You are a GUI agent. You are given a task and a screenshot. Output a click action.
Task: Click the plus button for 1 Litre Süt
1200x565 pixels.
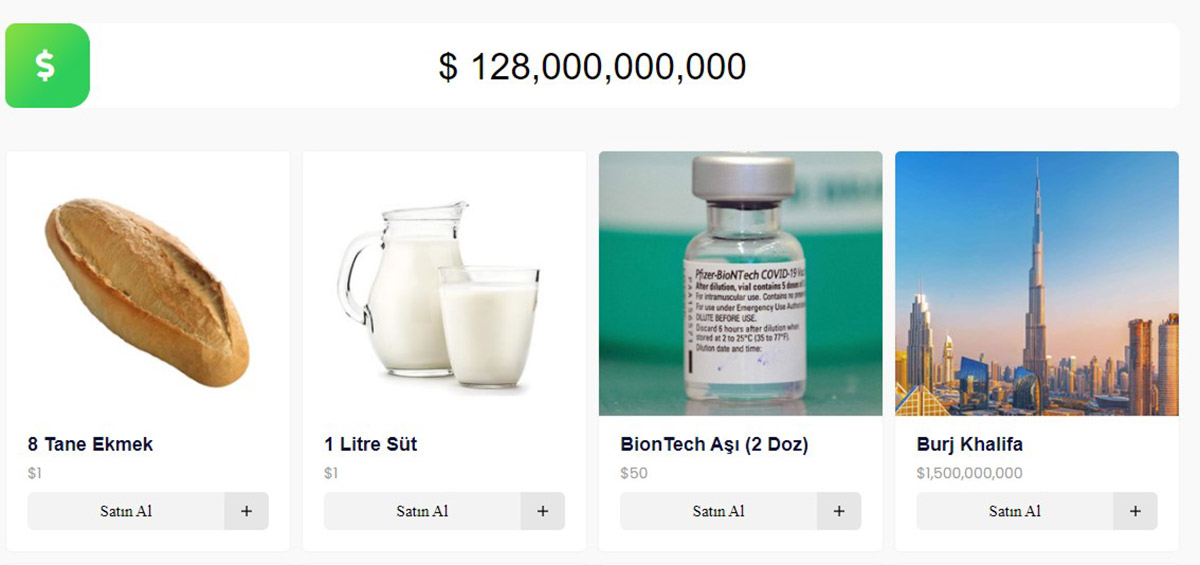coord(542,511)
